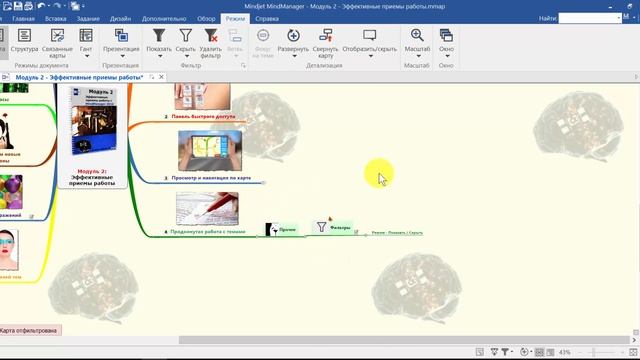The height and width of the screenshot is (360, 640).
Task: Switch to Структура outline view
Action: click(x=24, y=40)
